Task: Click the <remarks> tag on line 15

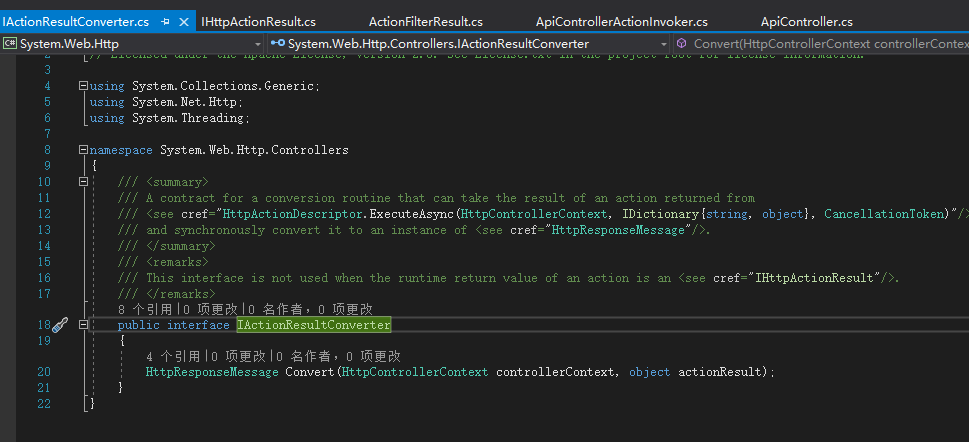Action: tap(177, 261)
